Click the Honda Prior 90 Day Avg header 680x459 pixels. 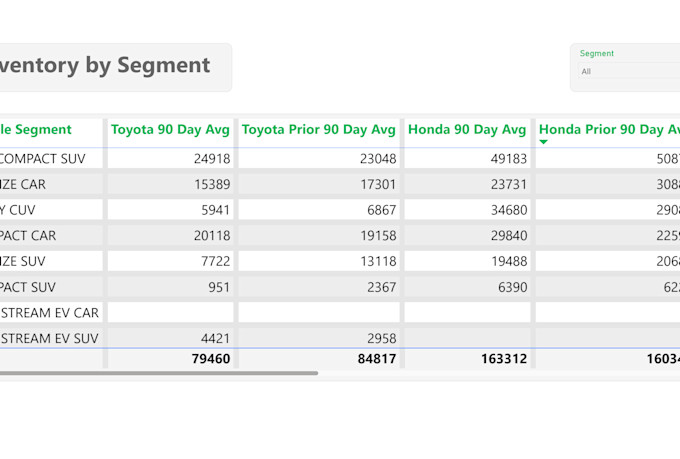609,130
